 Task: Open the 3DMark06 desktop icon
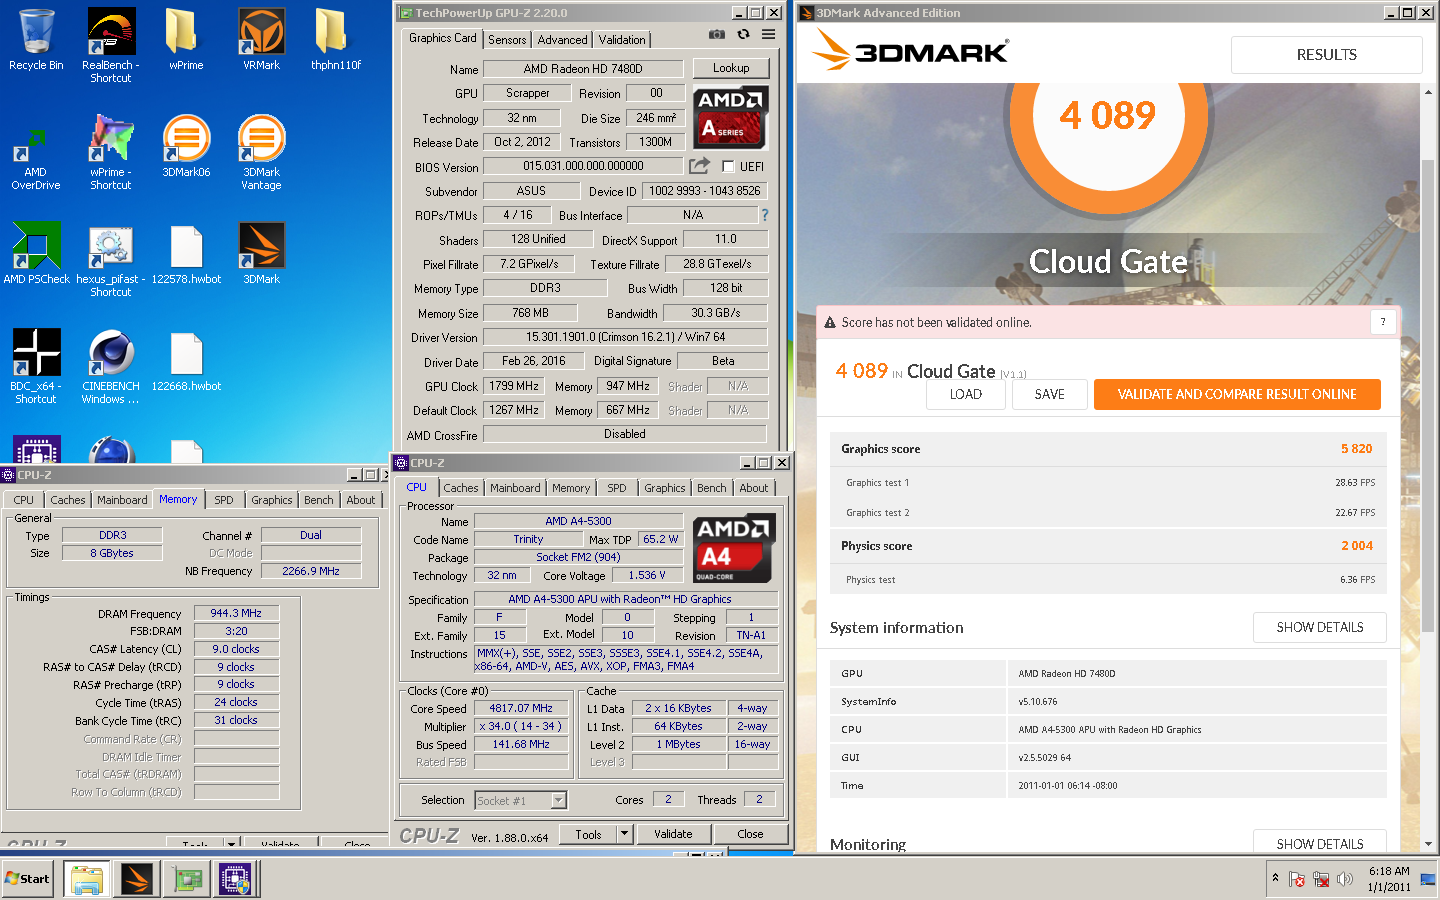pos(186,147)
